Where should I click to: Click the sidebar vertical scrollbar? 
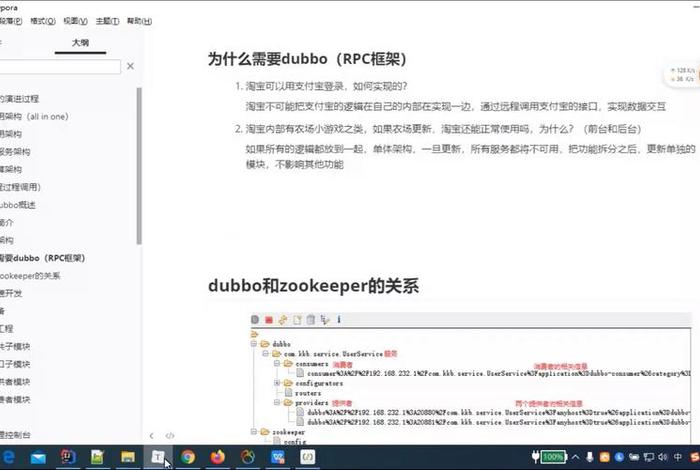tap(139, 166)
